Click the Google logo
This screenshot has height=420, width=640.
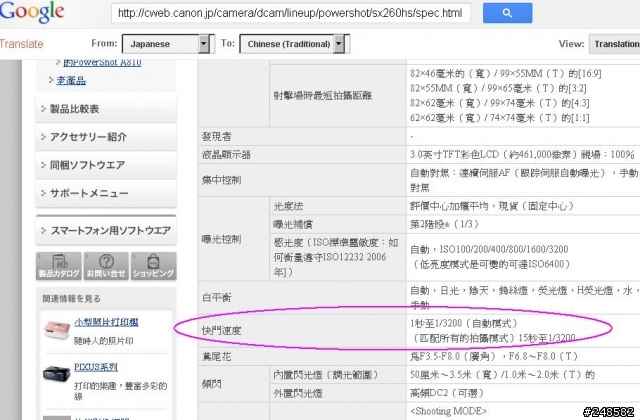coord(32,12)
